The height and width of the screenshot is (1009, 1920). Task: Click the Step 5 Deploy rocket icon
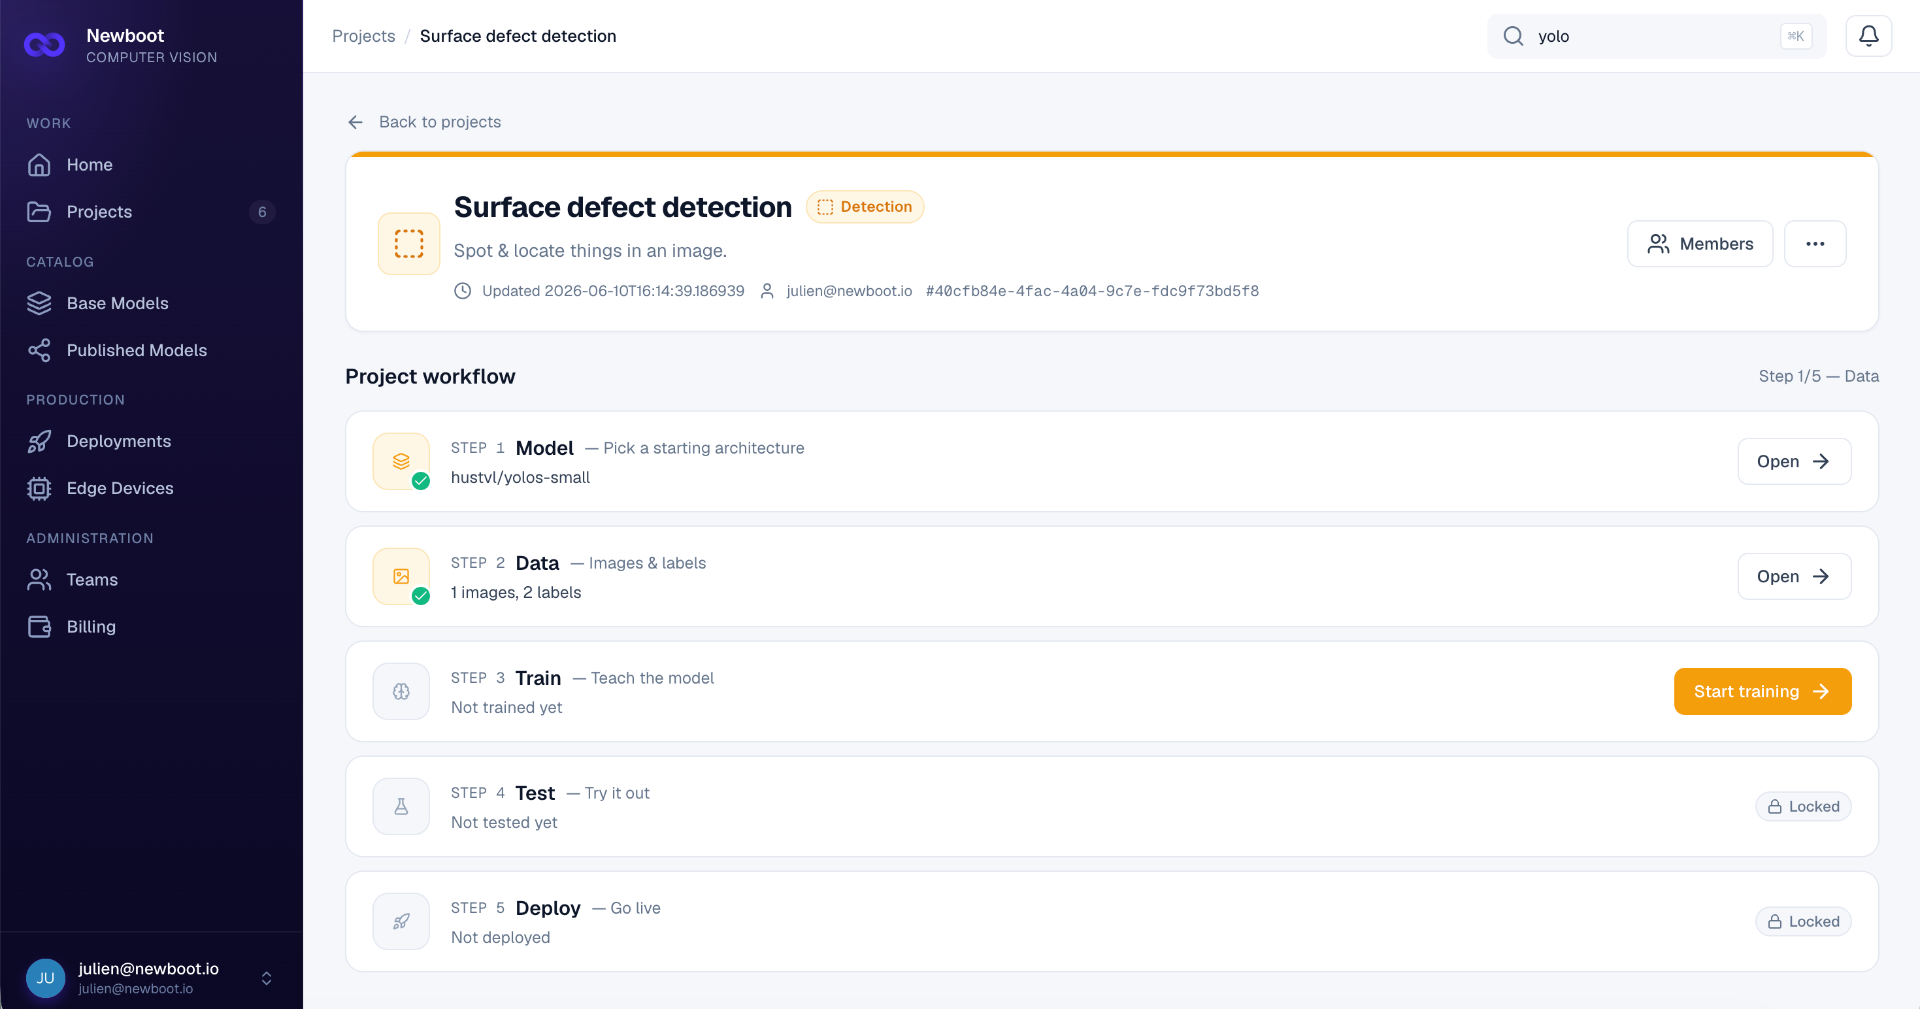pos(401,921)
